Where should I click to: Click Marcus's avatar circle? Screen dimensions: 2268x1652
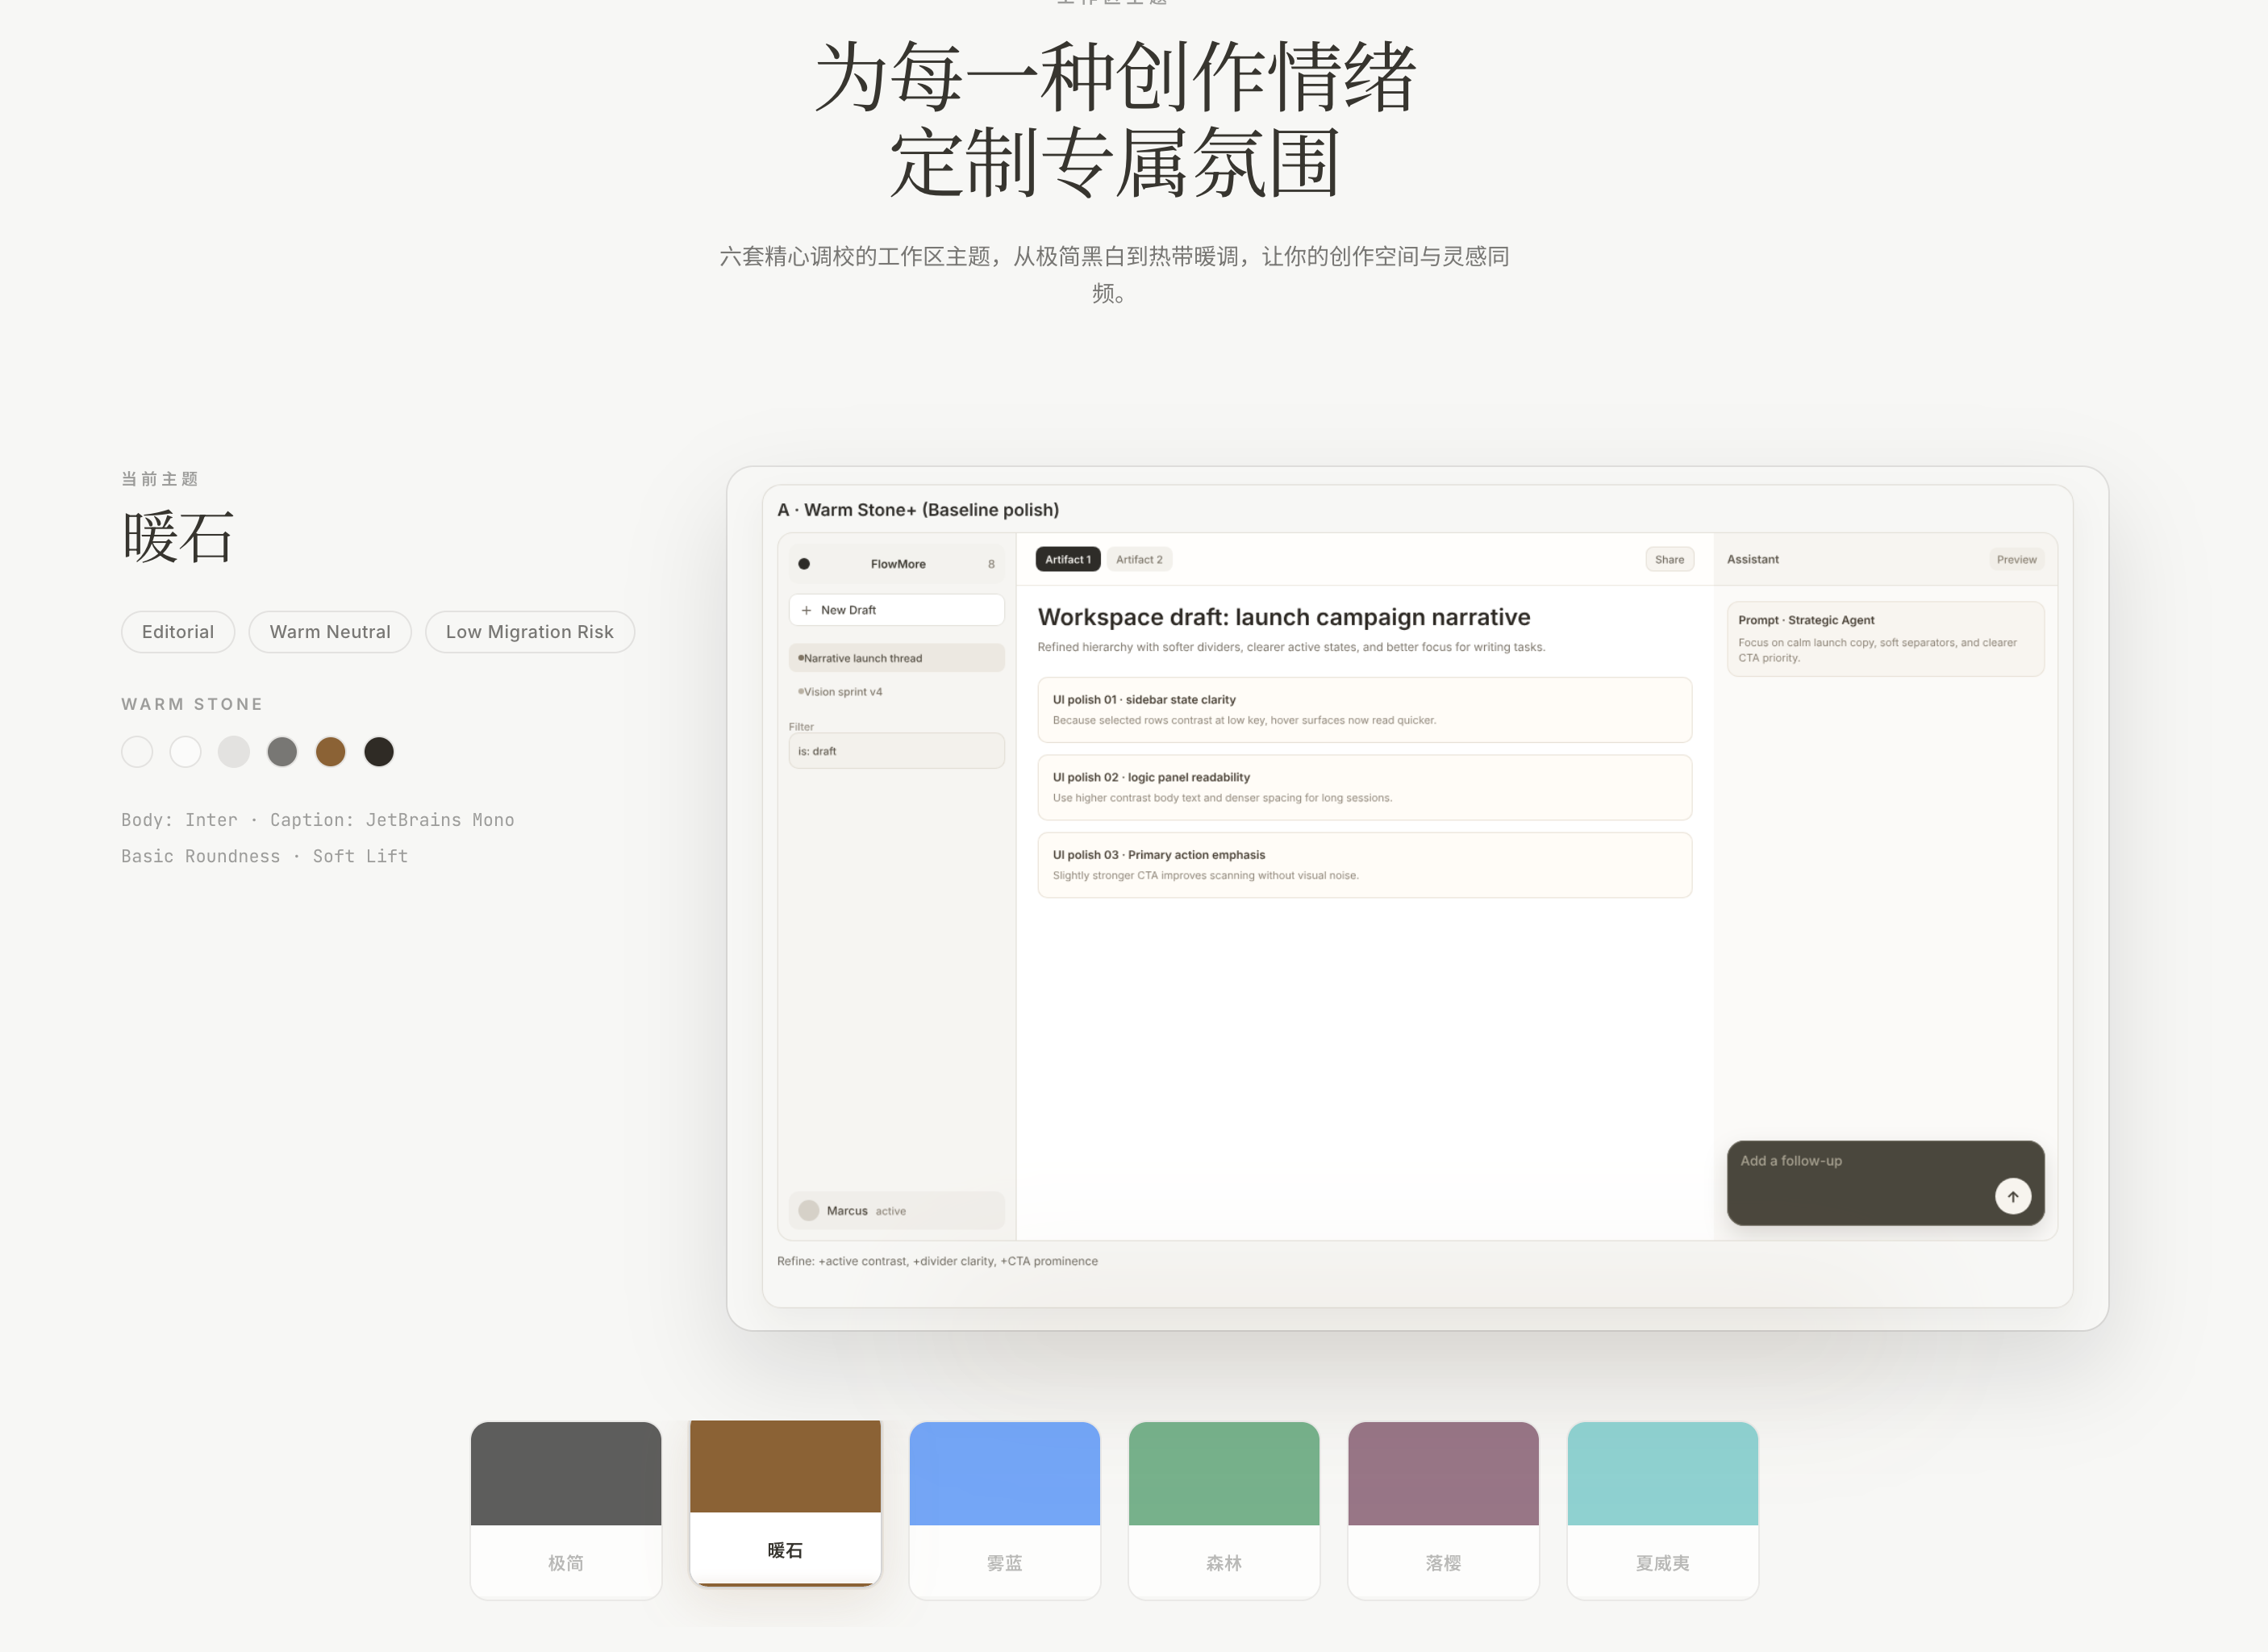coord(809,1211)
